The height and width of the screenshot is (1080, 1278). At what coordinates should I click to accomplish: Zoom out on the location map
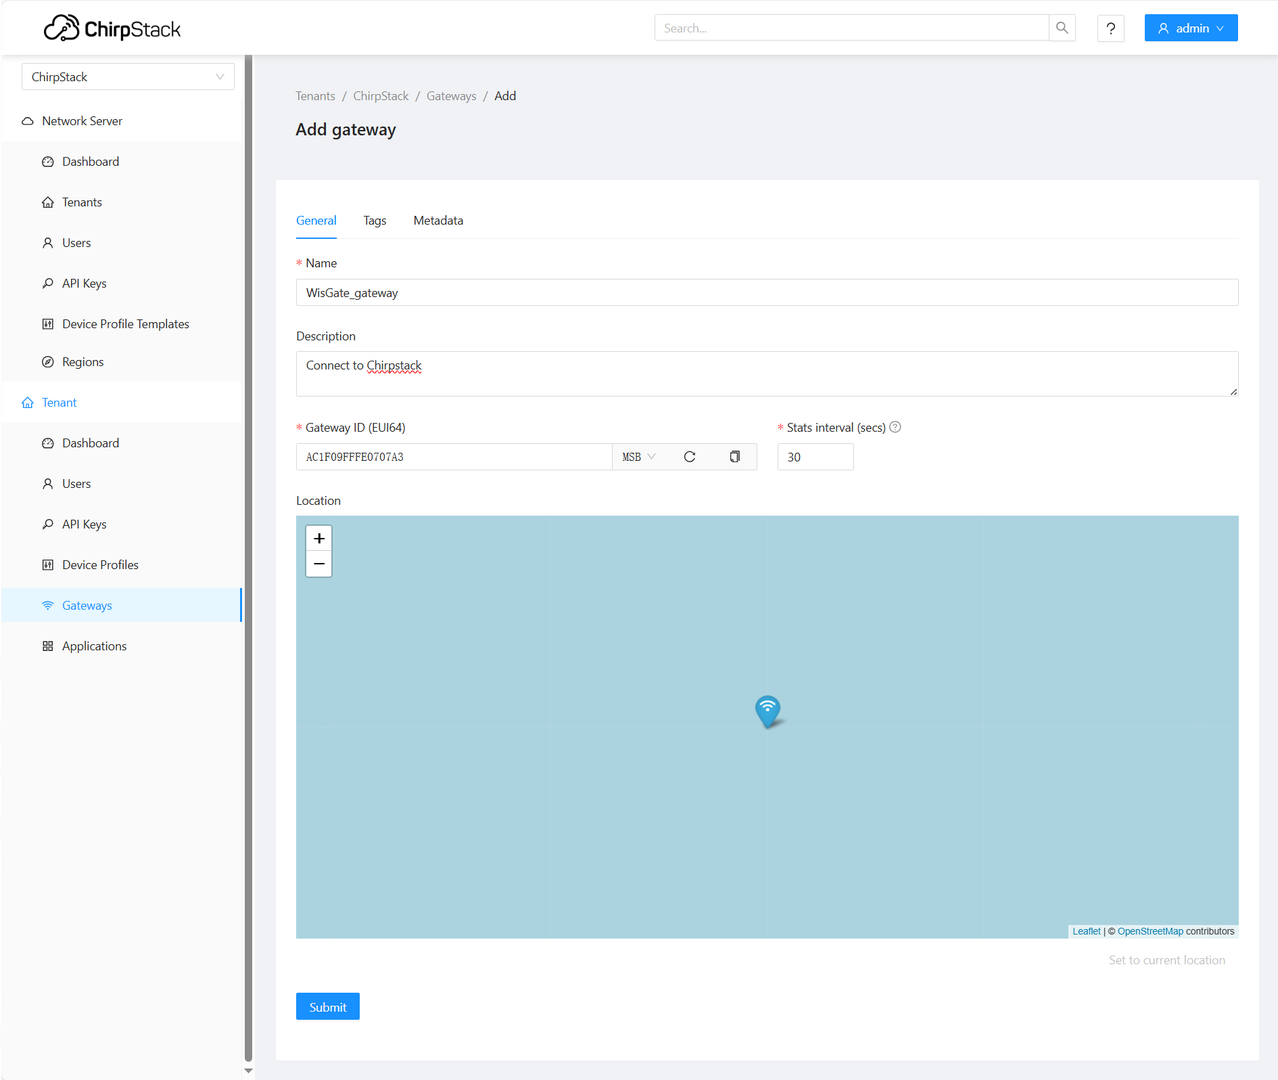tap(319, 564)
